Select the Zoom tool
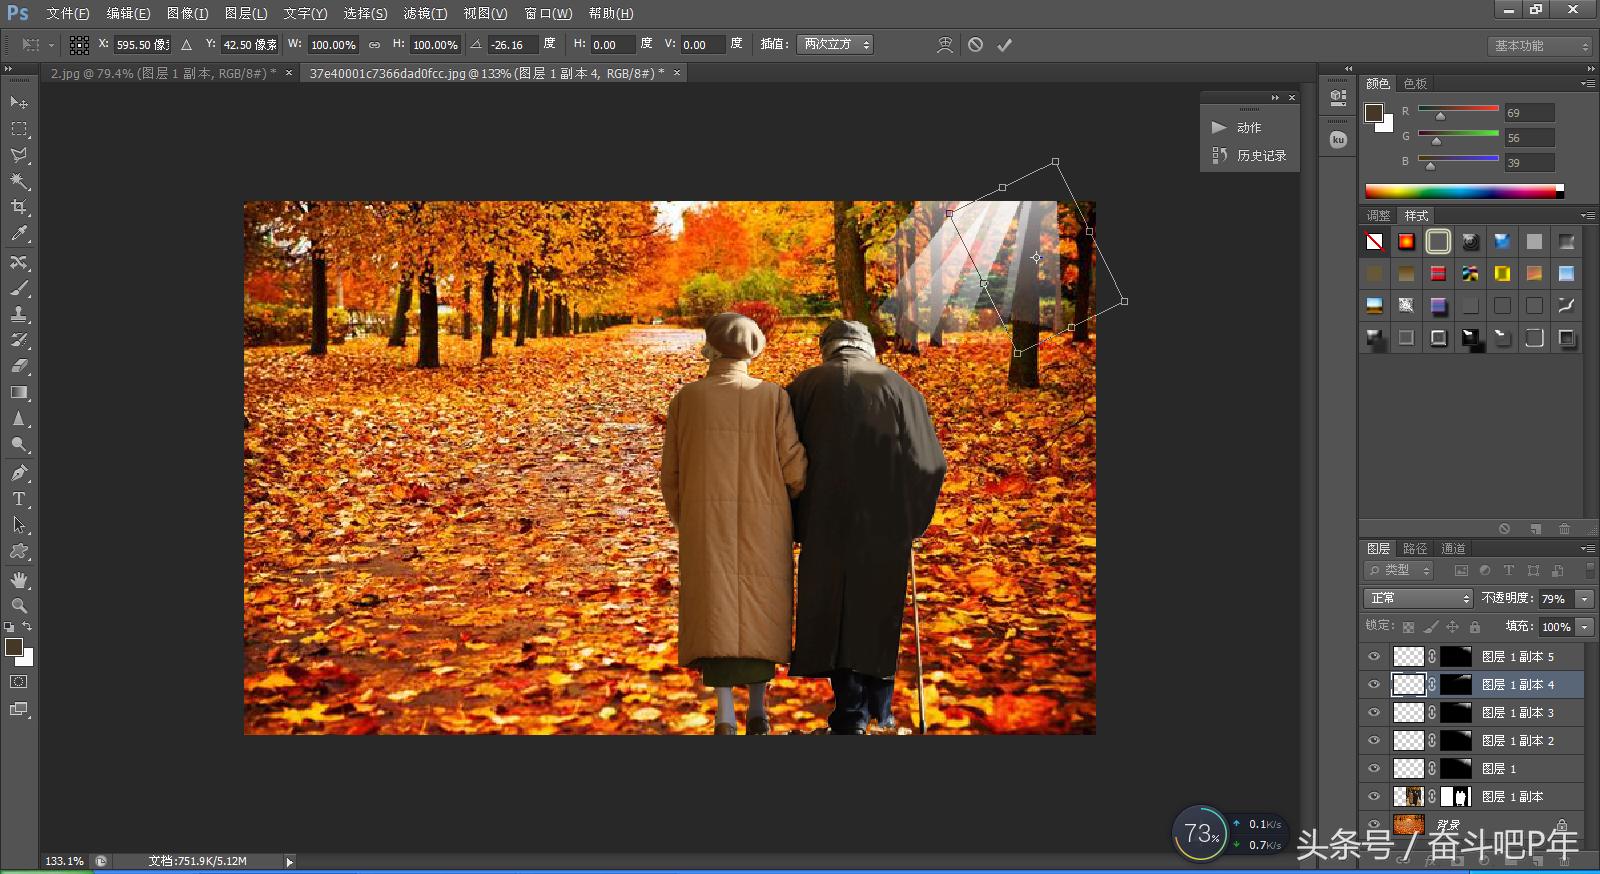1600x874 pixels. pos(19,606)
